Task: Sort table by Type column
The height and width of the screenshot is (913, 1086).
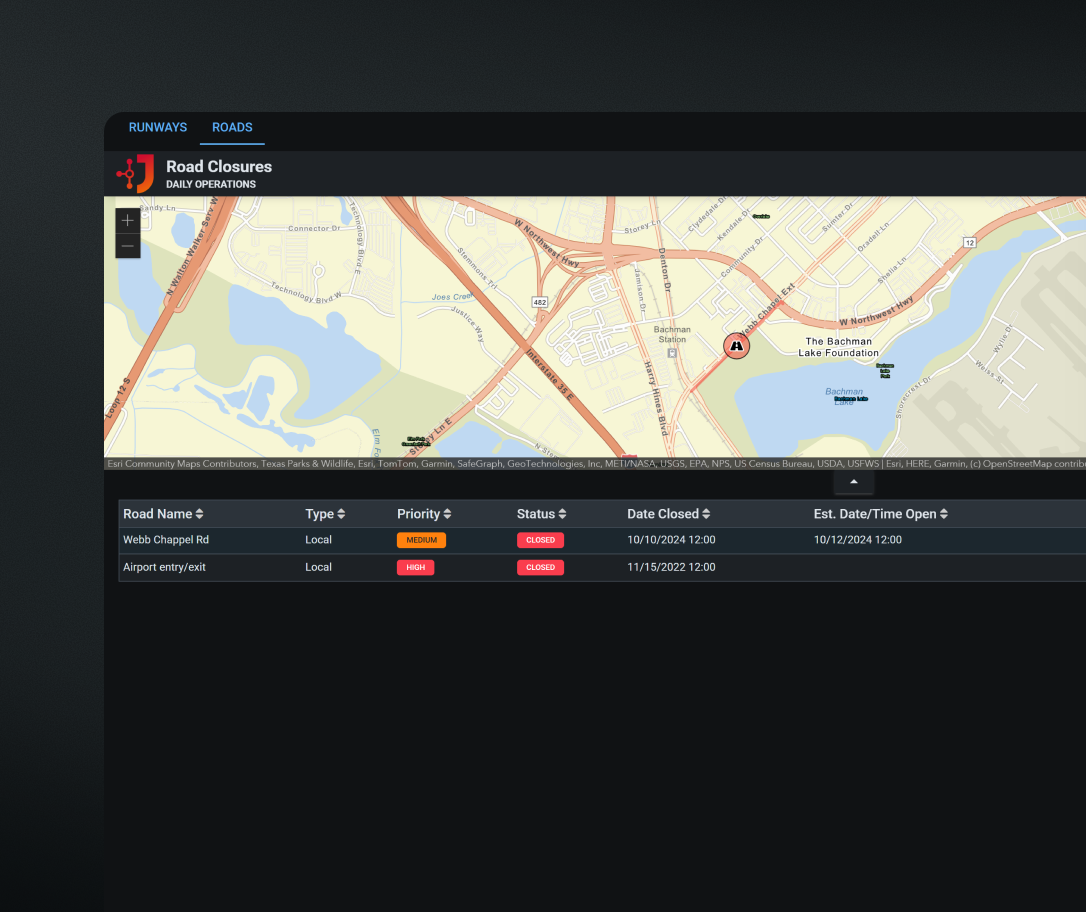Action: point(325,514)
